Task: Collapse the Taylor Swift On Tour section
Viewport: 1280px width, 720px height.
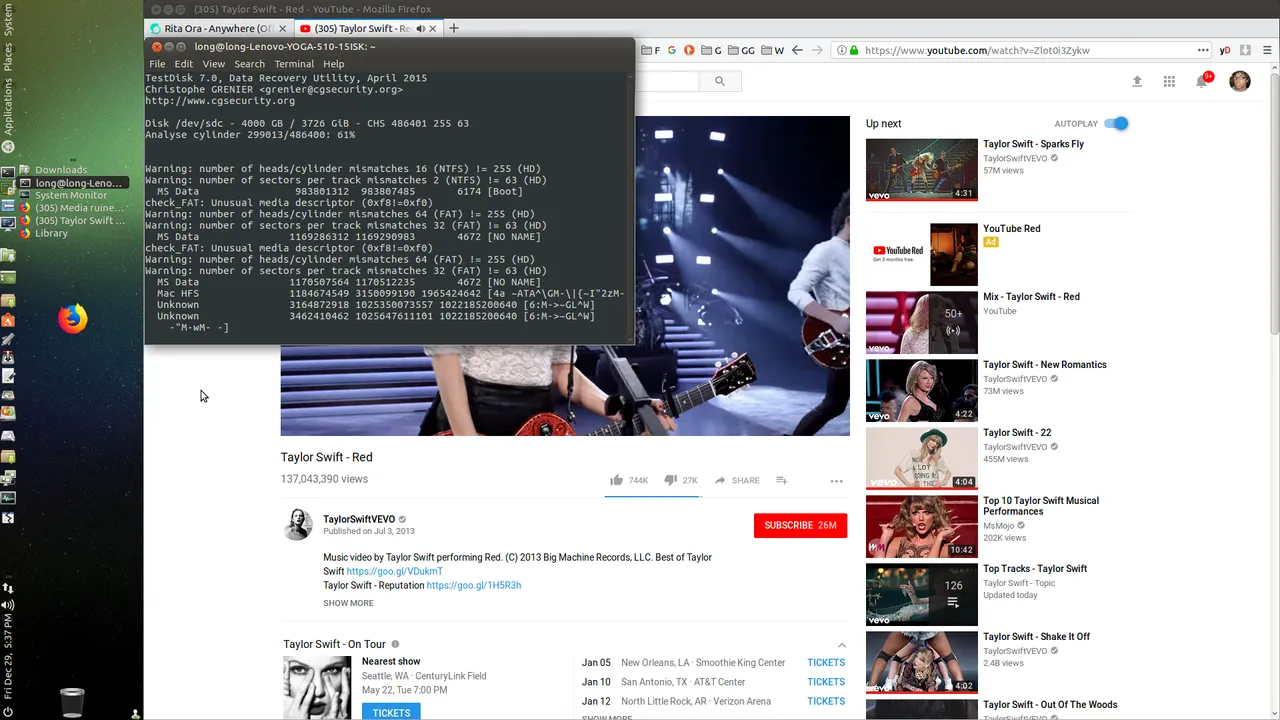Action: pos(841,645)
